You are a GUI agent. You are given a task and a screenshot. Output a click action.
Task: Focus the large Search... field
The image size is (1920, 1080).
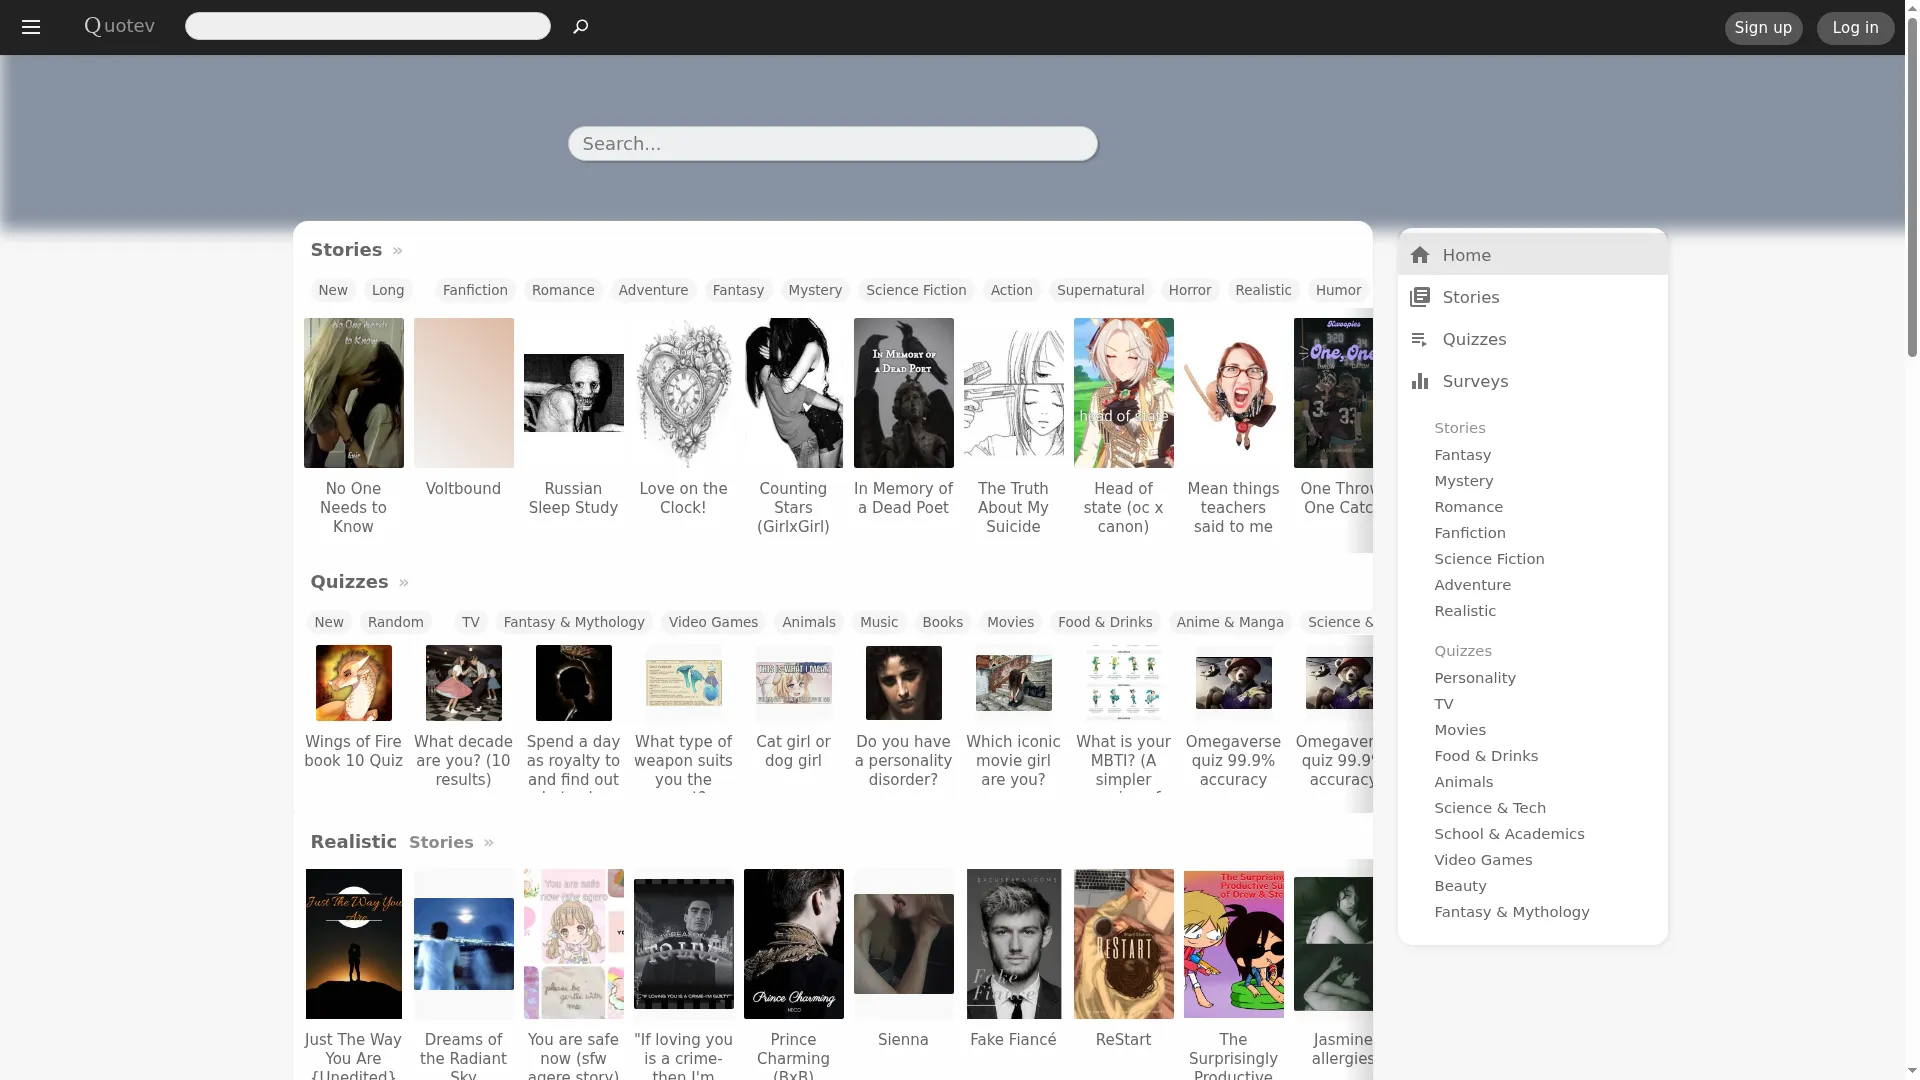pos(833,143)
